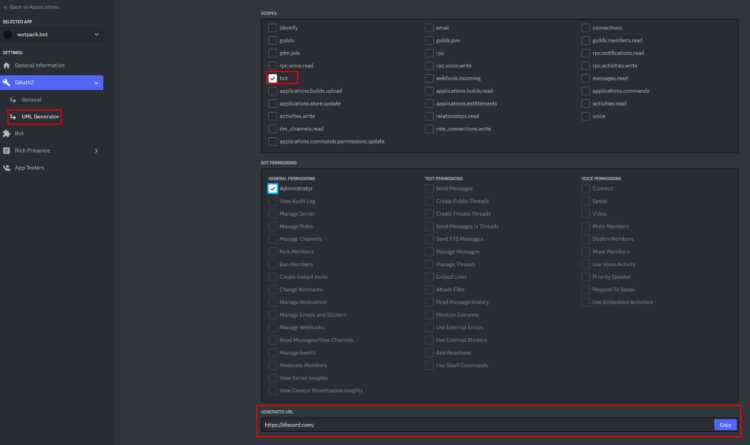Image resolution: width=750 pixels, height=445 pixels.
Task: Tick Create Public Threads permission
Action: (x=429, y=201)
